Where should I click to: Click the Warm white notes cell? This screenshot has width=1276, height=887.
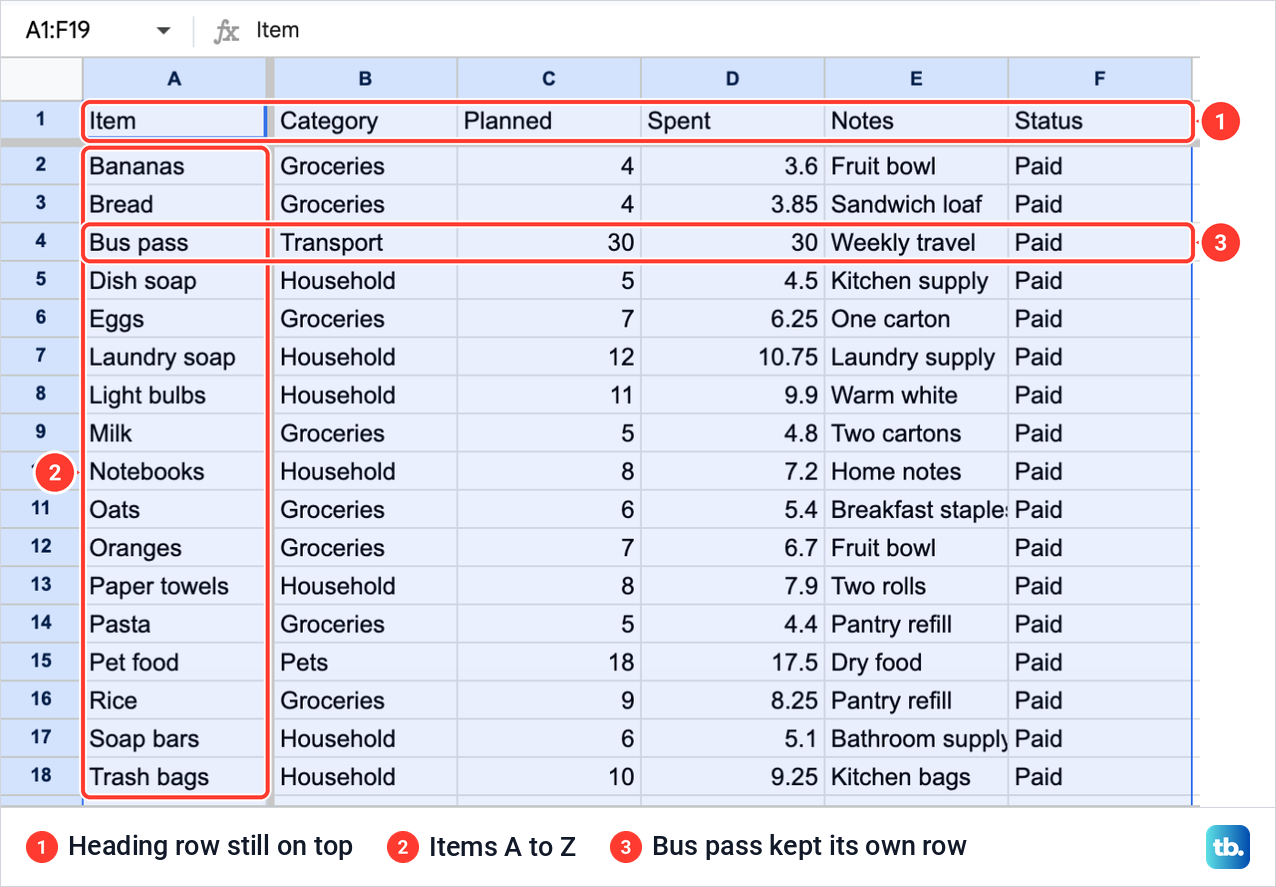pyautogui.click(x=916, y=395)
